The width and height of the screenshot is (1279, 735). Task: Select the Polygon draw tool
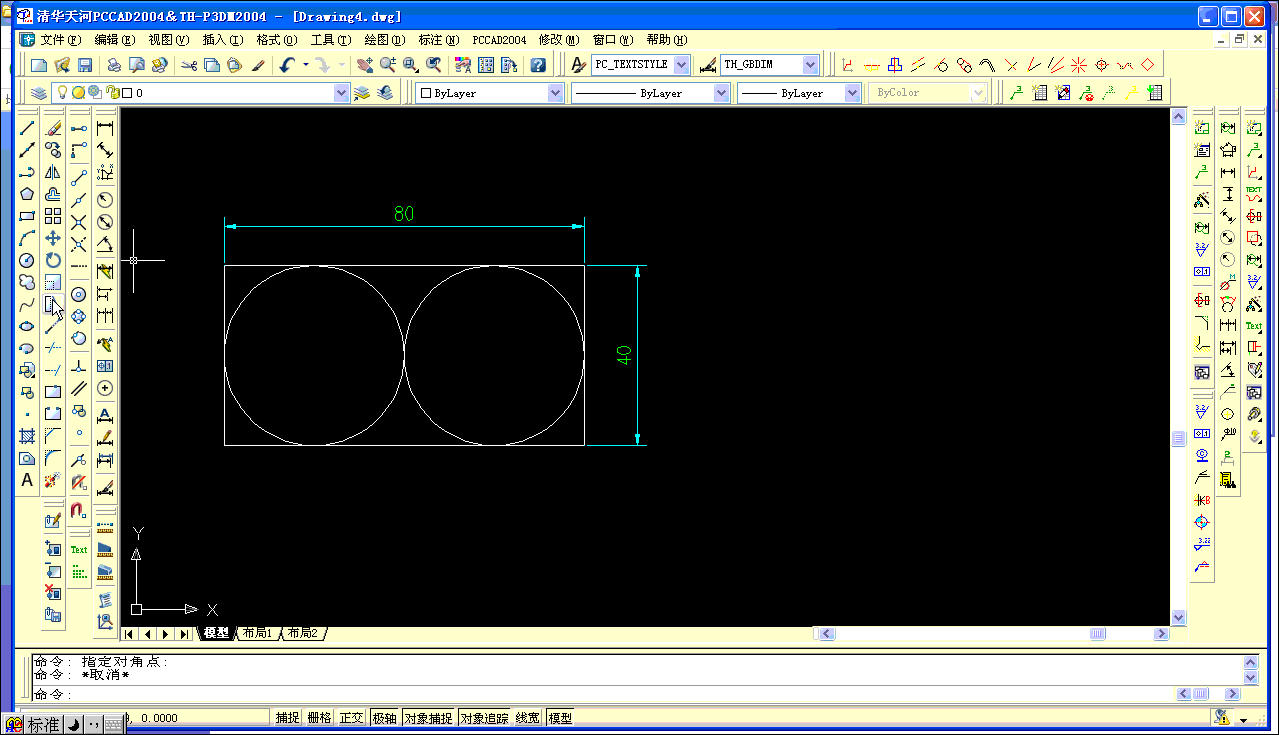pos(27,194)
